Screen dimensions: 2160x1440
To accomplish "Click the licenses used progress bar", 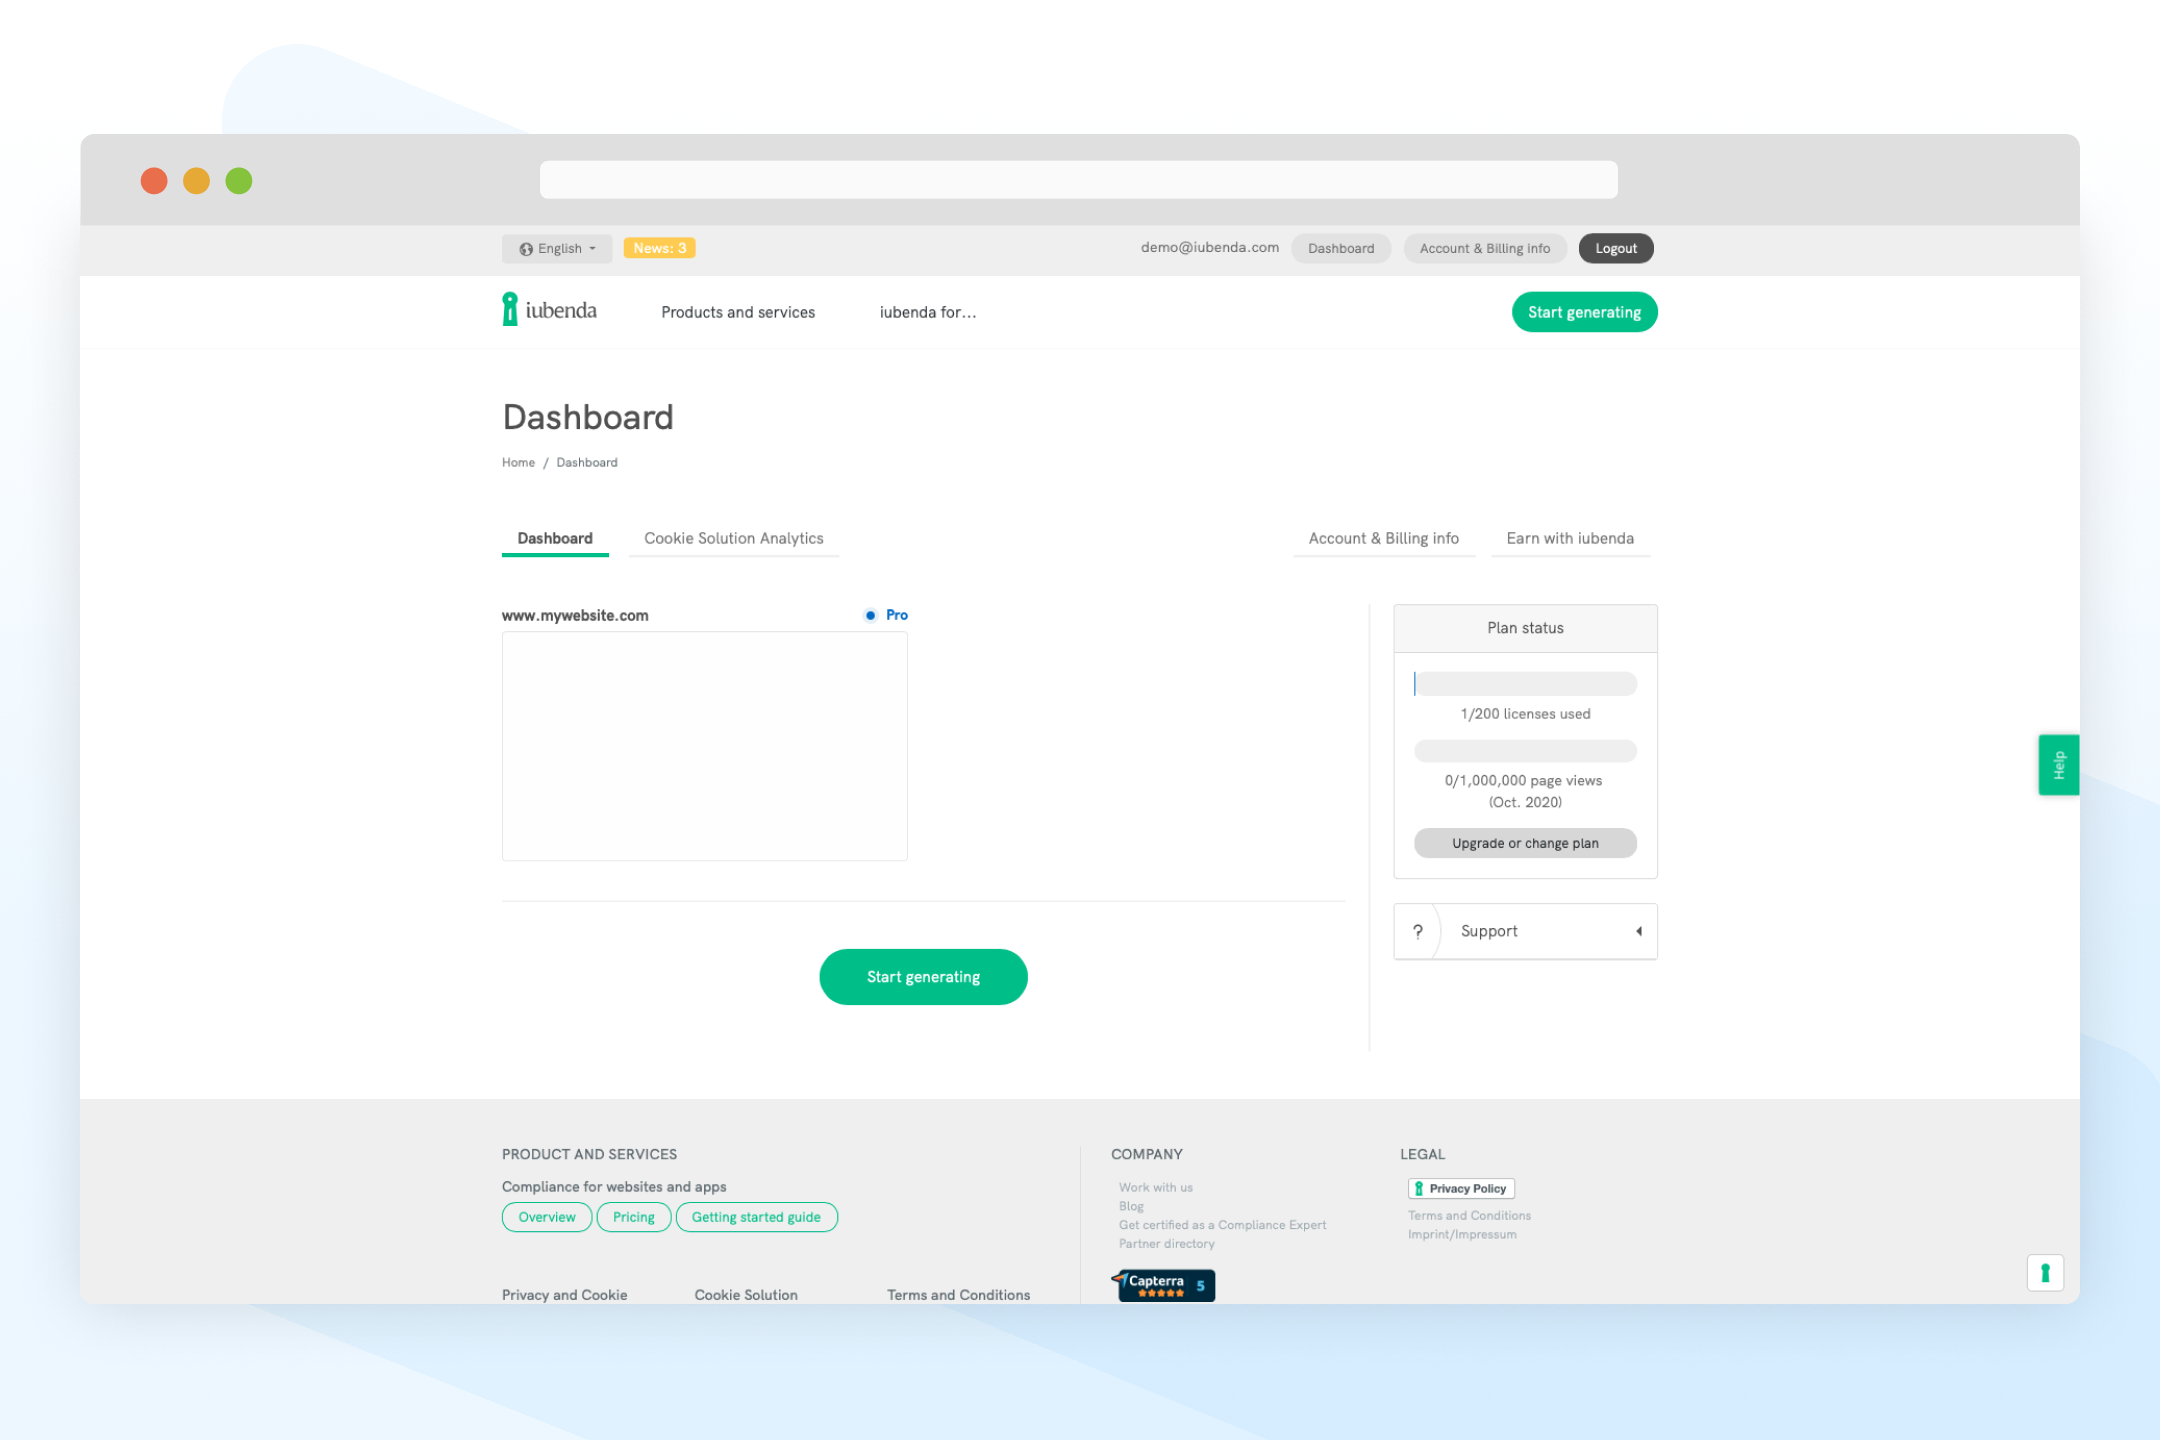I will 1524,683.
